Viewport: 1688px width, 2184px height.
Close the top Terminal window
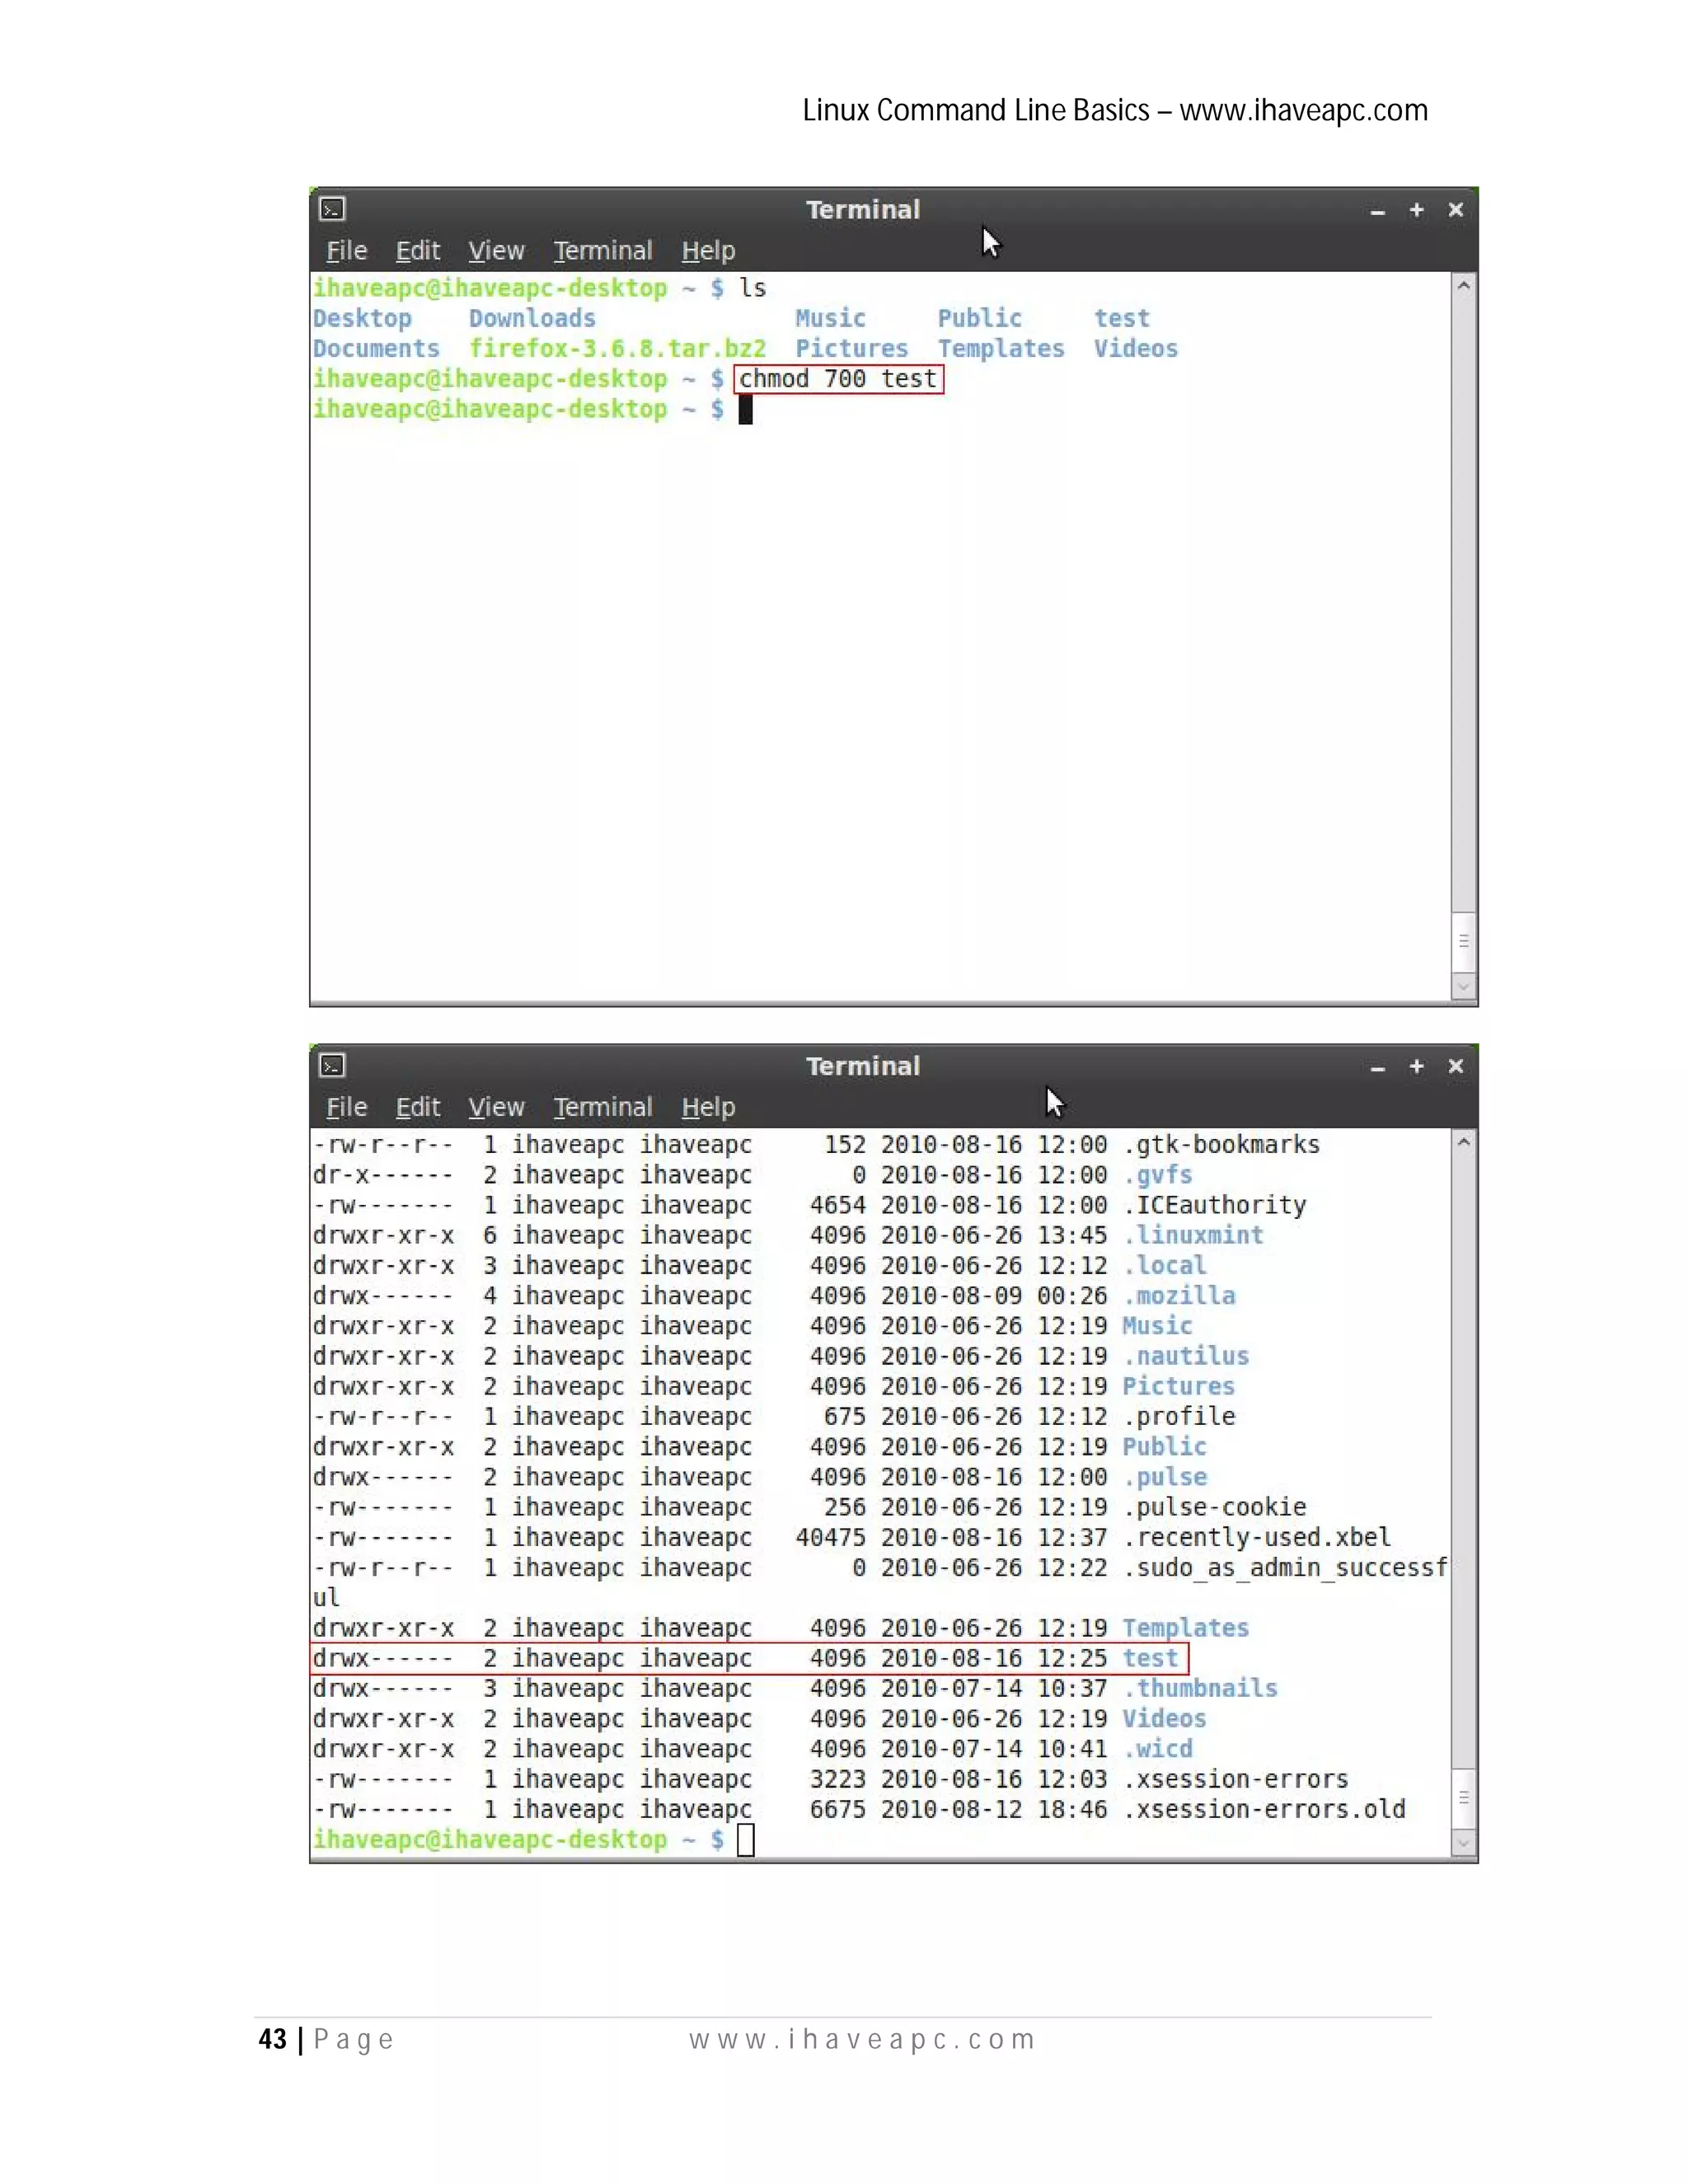(x=1455, y=210)
